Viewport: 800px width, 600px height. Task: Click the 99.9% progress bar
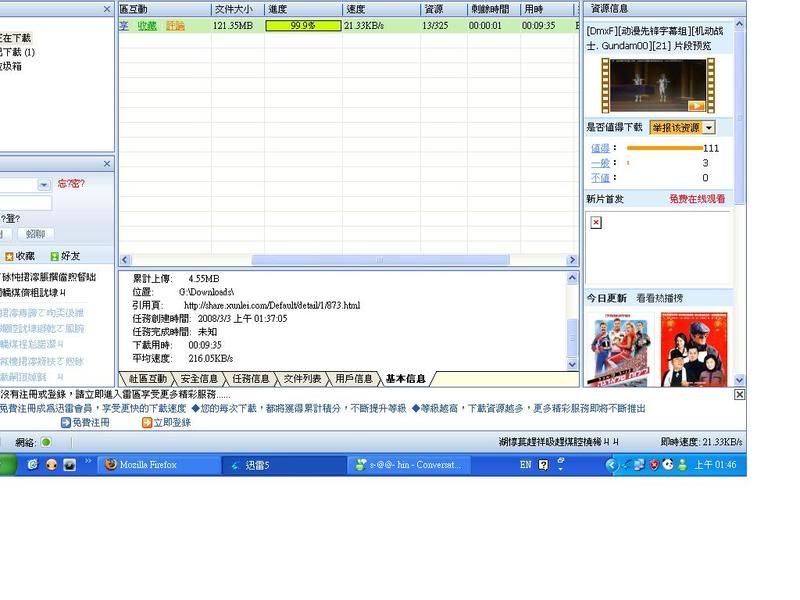(303, 26)
